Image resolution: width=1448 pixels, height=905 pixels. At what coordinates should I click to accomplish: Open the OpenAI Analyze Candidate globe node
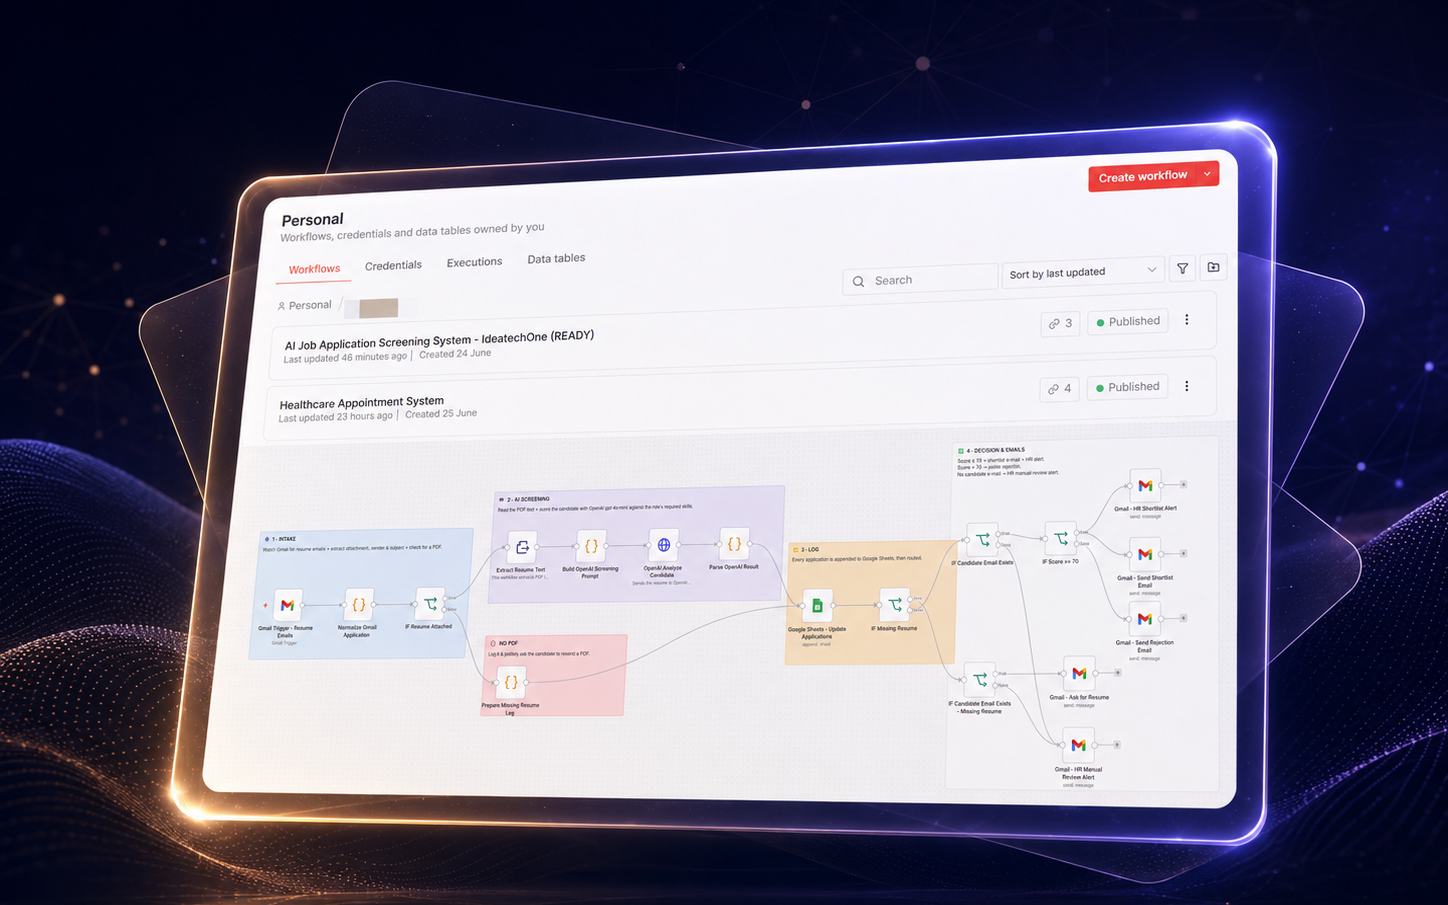(x=663, y=545)
